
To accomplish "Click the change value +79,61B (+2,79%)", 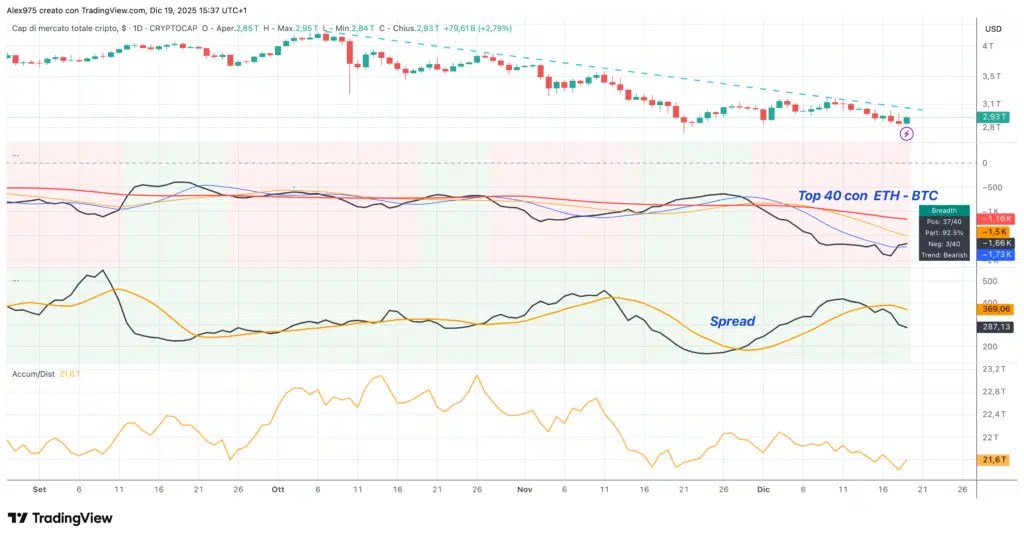I will [477, 29].
